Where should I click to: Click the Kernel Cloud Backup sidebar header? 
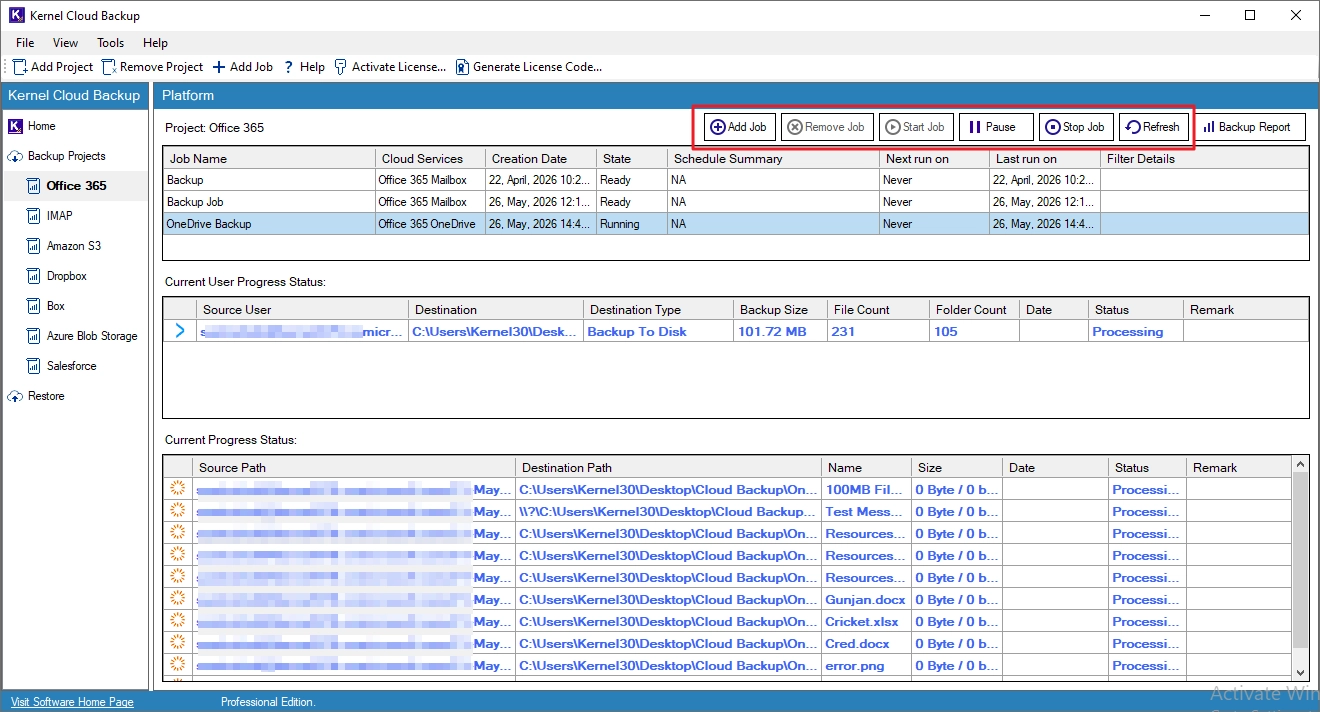click(x=74, y=95)
